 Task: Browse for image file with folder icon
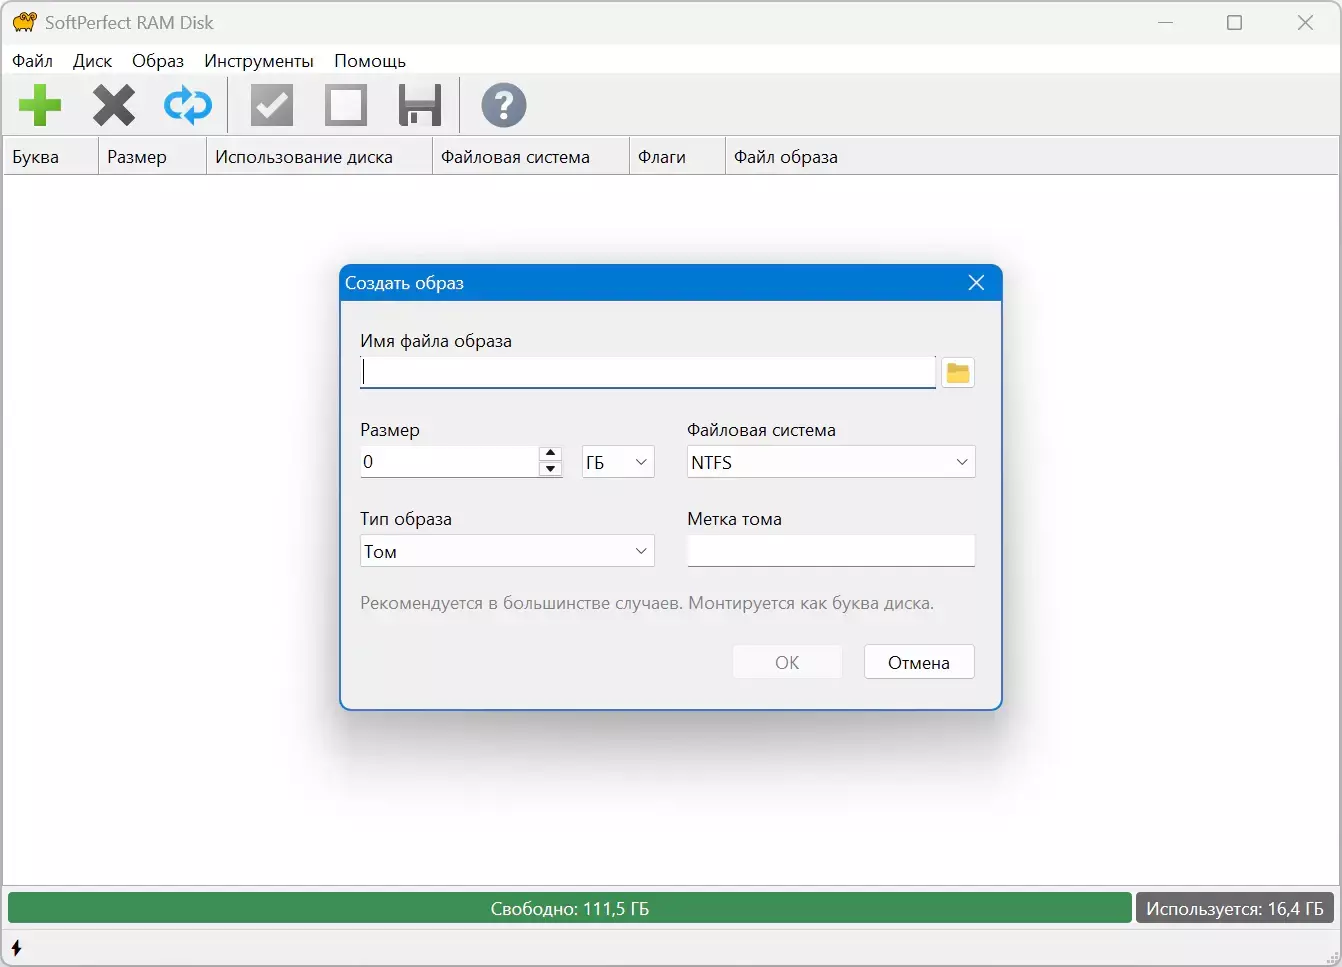click(958, 373)
